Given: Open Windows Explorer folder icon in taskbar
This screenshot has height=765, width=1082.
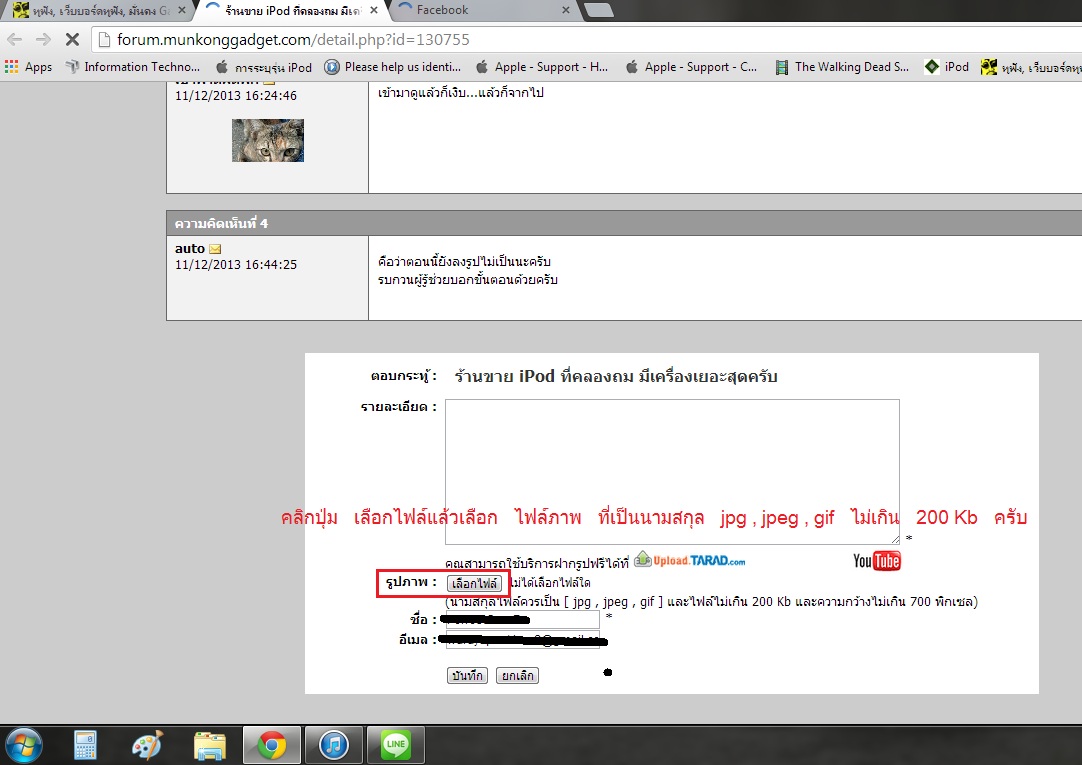Looking at the screenshot, I should coord(209,745).
